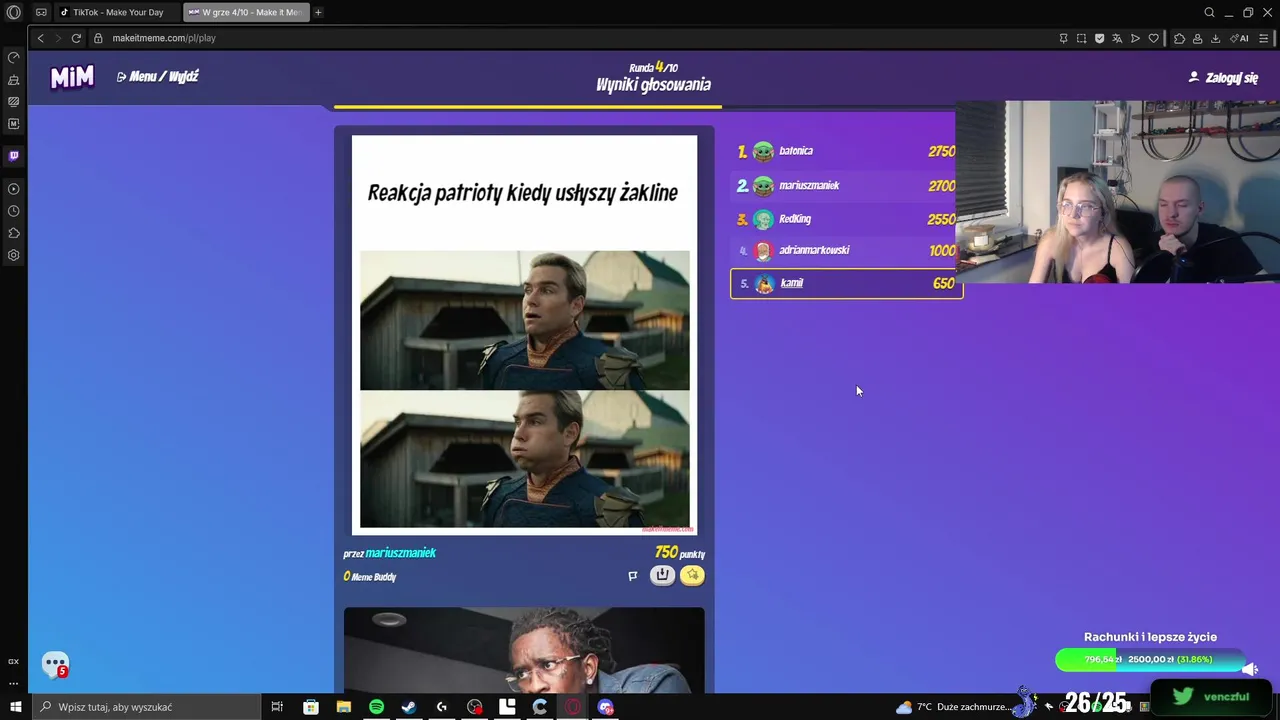Open the Windows Start menu
Screen dimensions: 1280x720
click(x=15, y=707)
